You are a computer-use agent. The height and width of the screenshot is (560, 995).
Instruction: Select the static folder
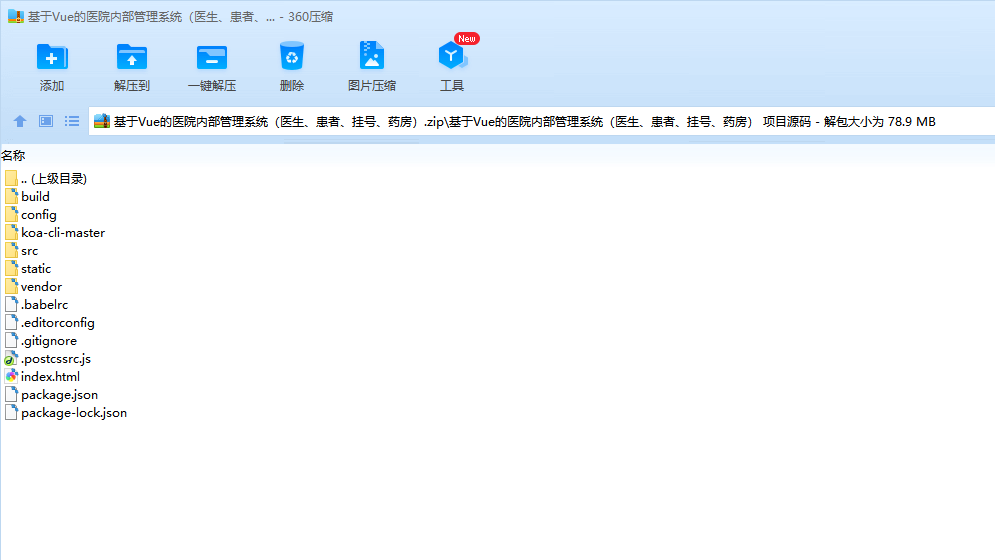coord(36,269)
